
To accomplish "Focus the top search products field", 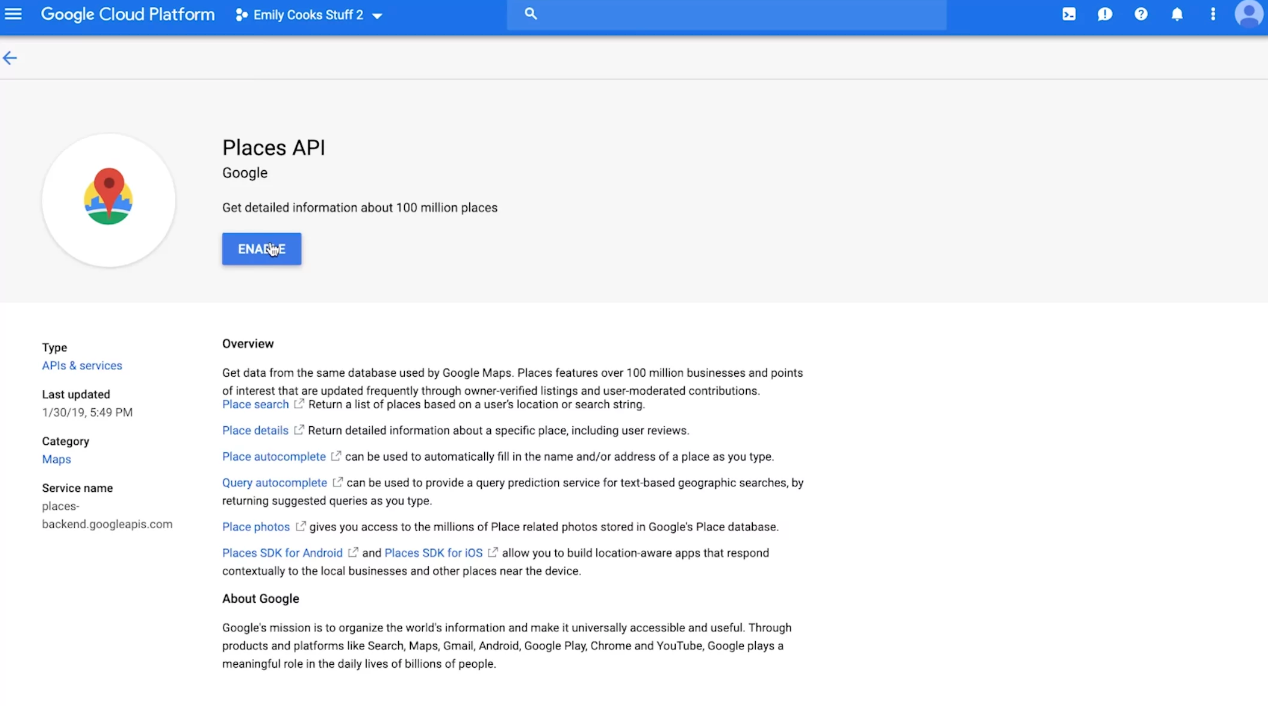I will (726, 15).
